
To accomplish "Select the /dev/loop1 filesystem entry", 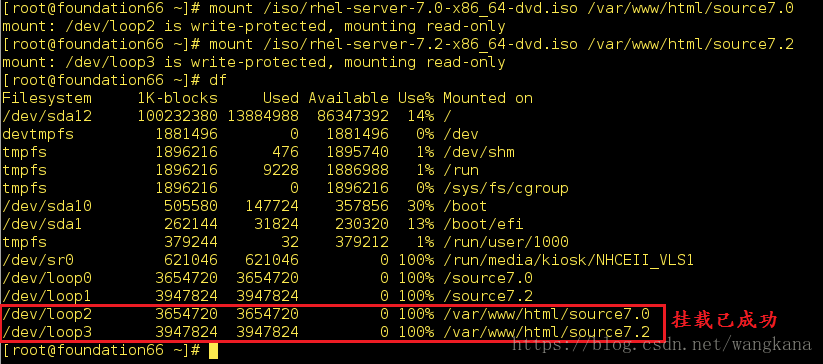I will 47,296.
